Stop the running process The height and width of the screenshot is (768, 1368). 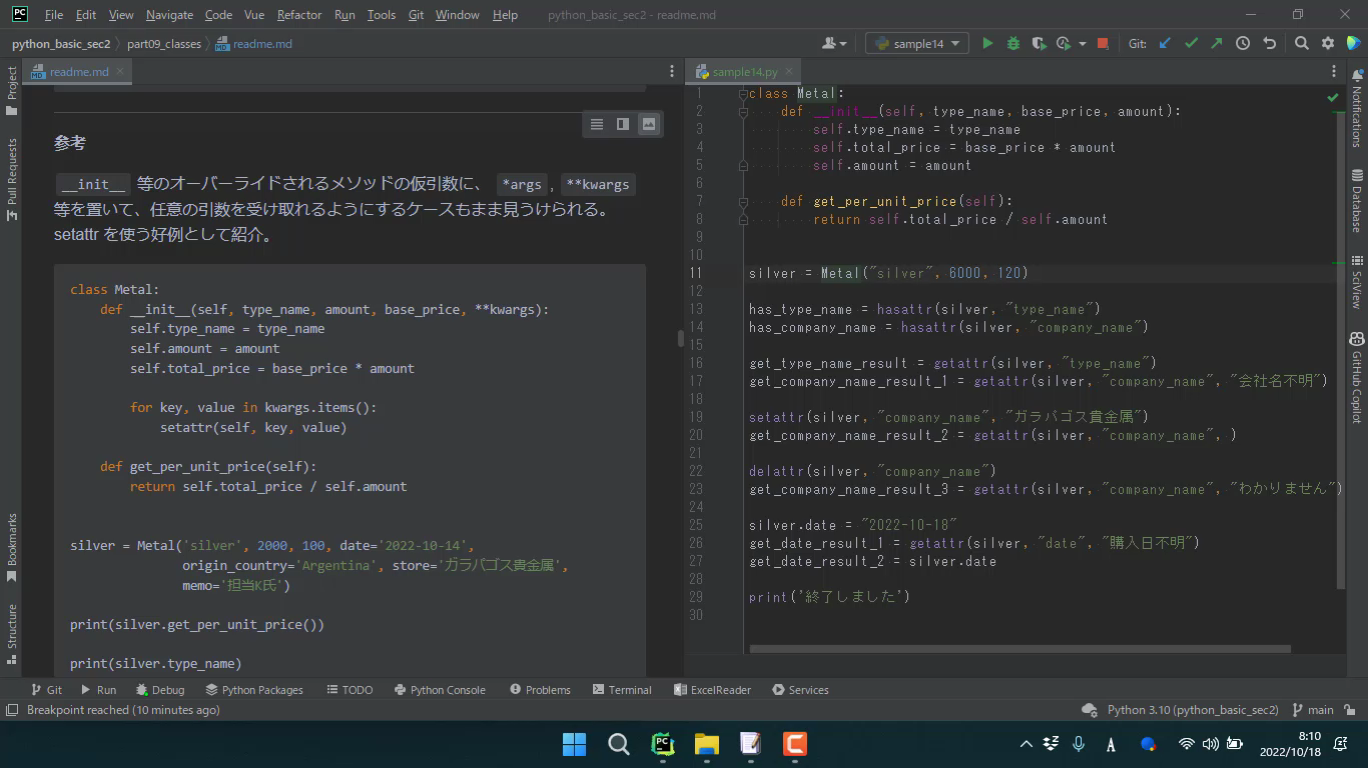pyautogui.click(x=1102, y=43)
